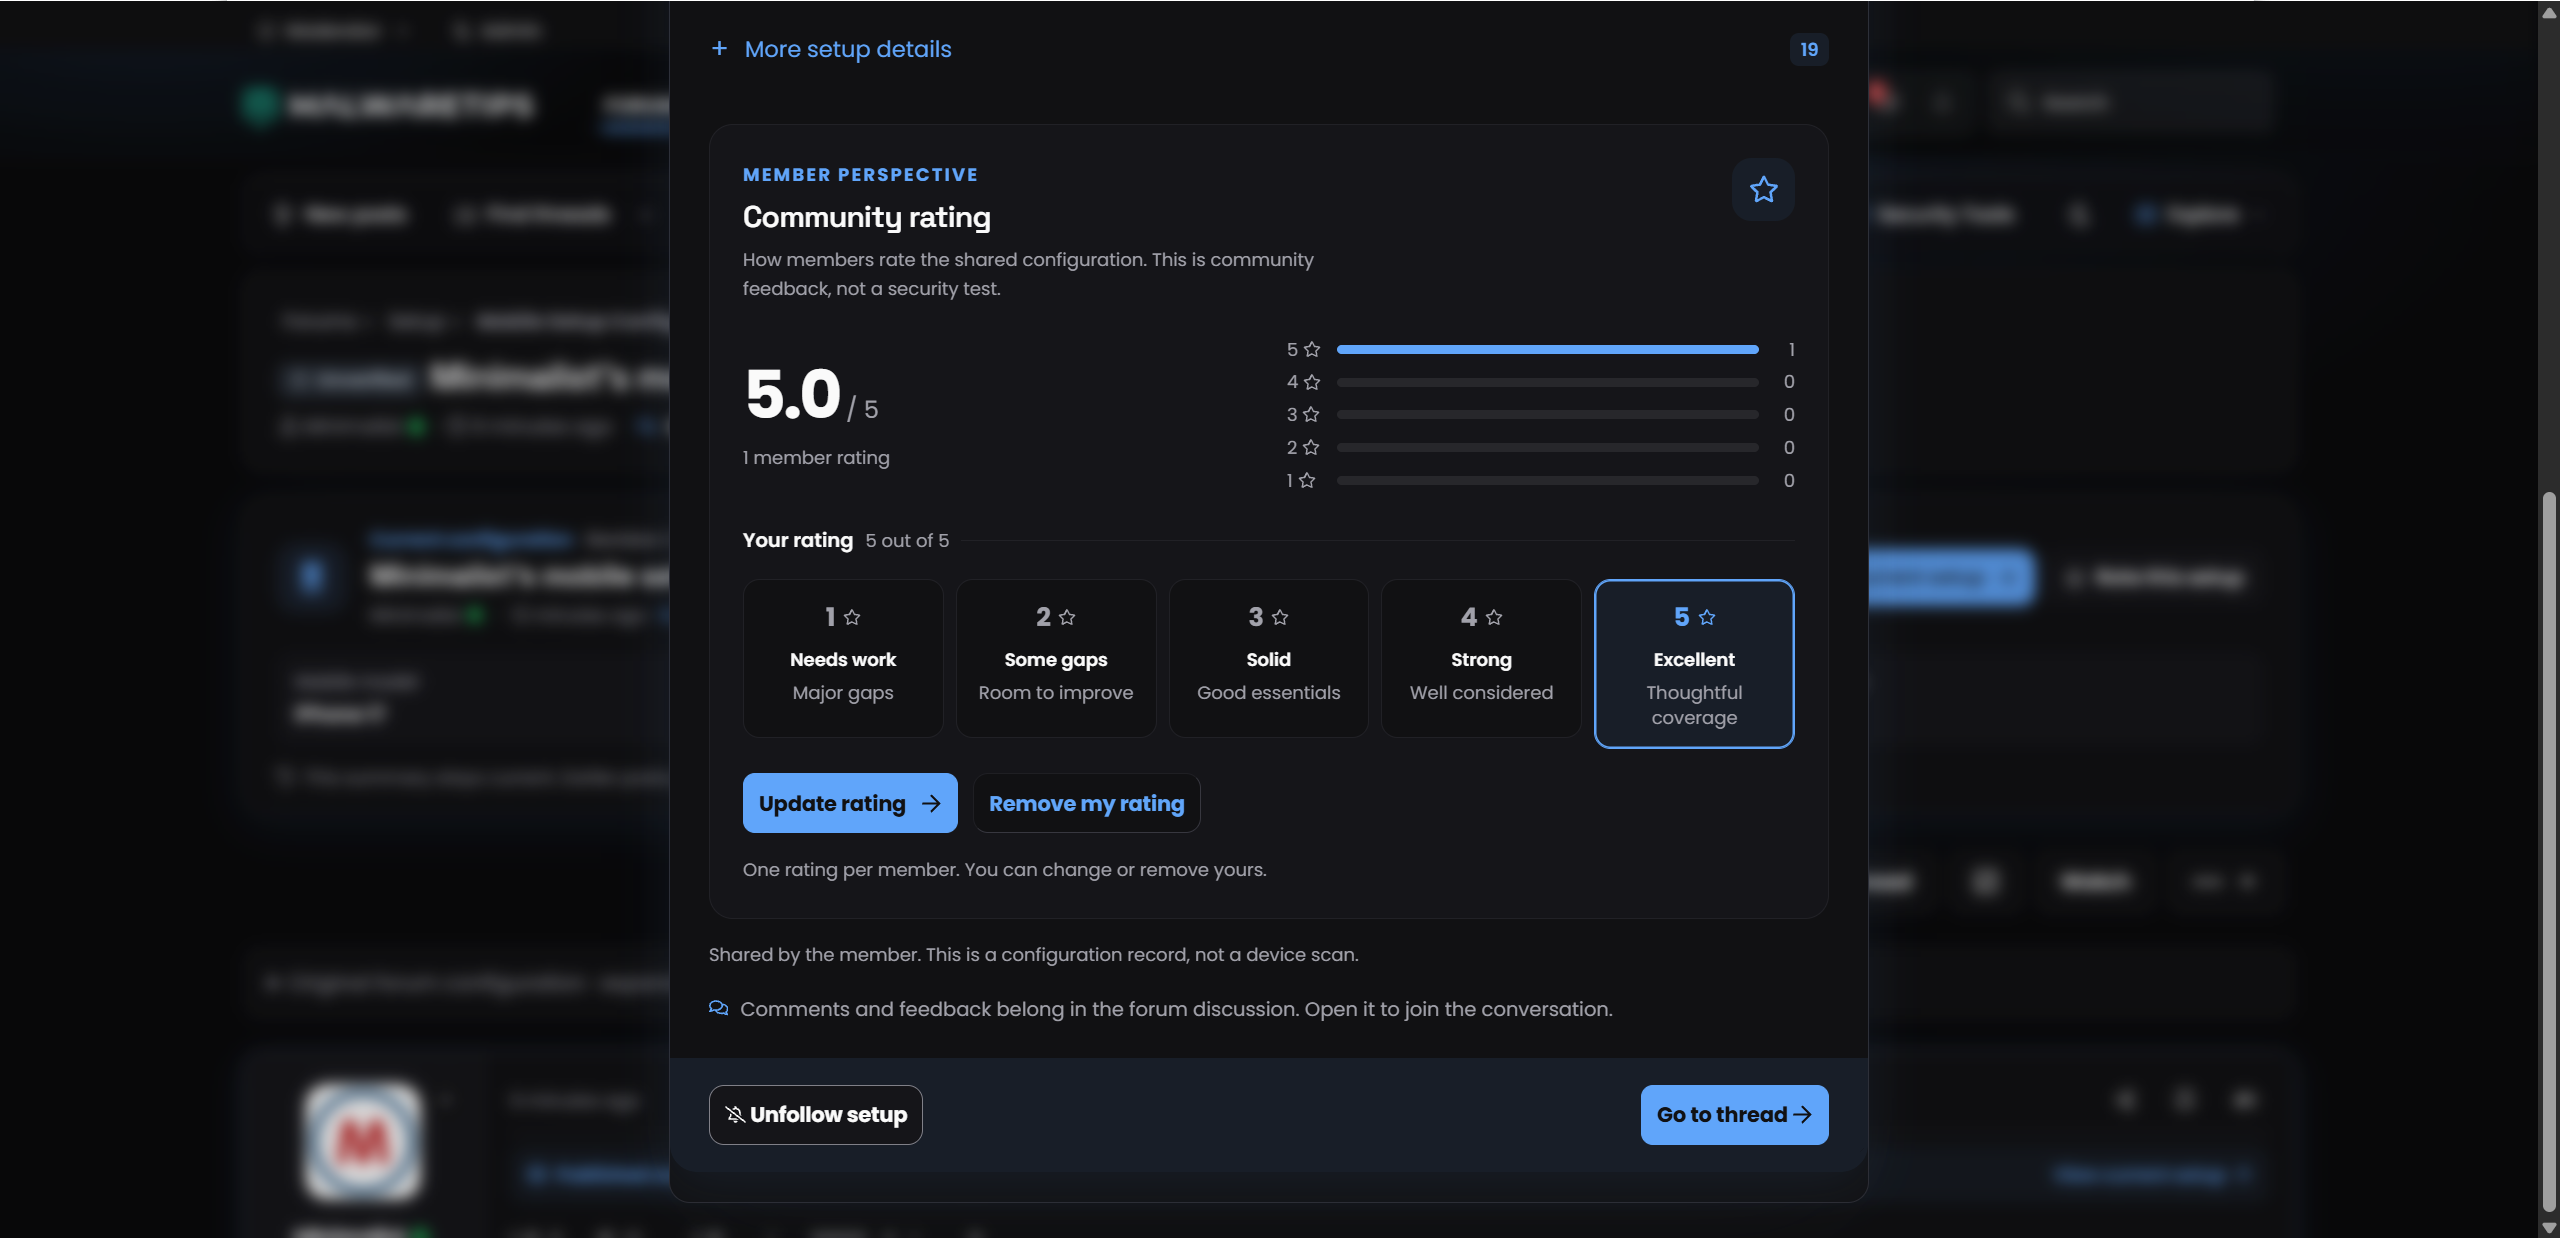Screen dimensions: 2560x1238
Task: Click the Go to thread button
Action: 1734,1114
